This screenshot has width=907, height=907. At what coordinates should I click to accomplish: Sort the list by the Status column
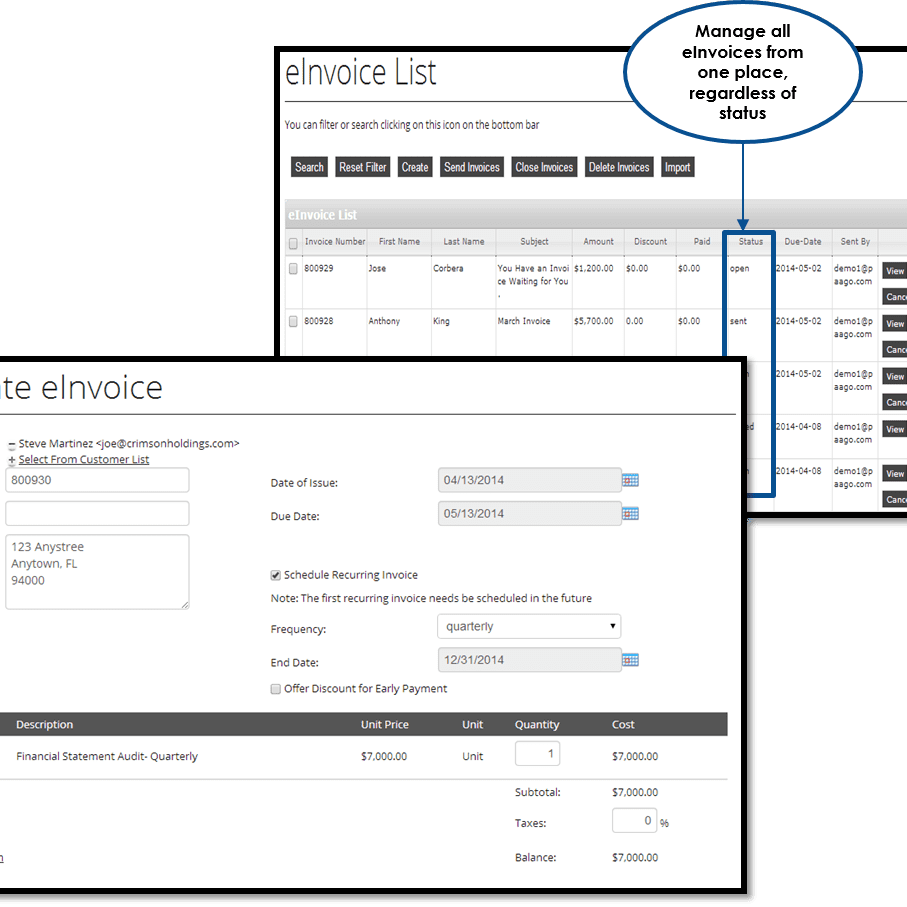click(749, 241)
